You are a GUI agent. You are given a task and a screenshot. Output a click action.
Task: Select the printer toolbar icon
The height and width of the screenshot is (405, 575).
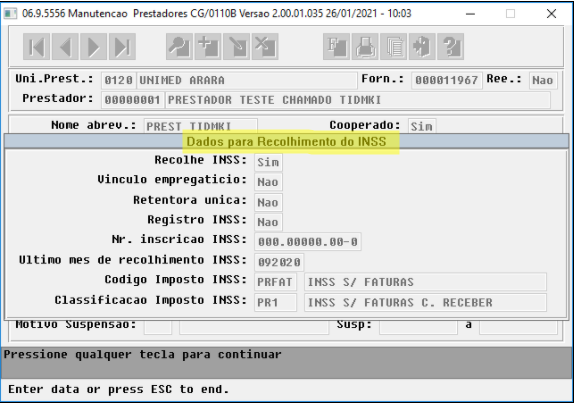coord(365,47)
